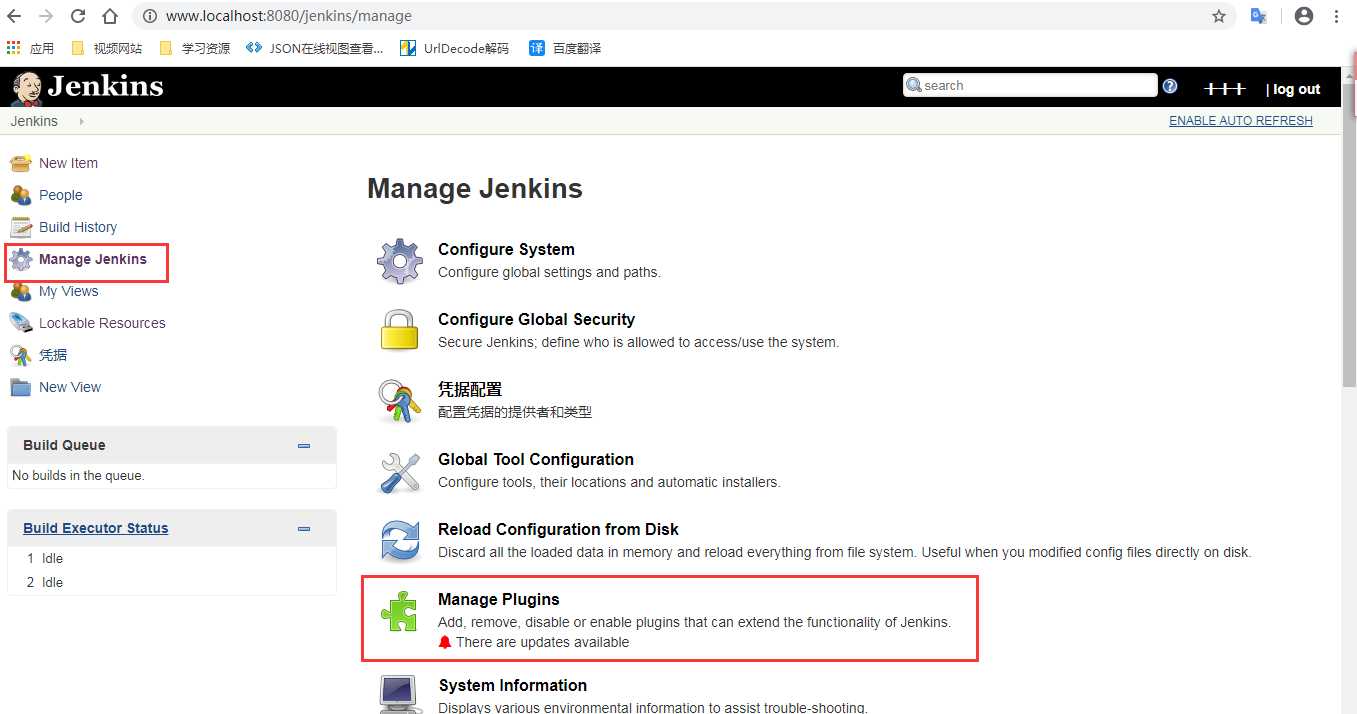The height and width of the screenshot is (714, 1357).
Task: Open My Views in sidebar
Action: [68, 291]
